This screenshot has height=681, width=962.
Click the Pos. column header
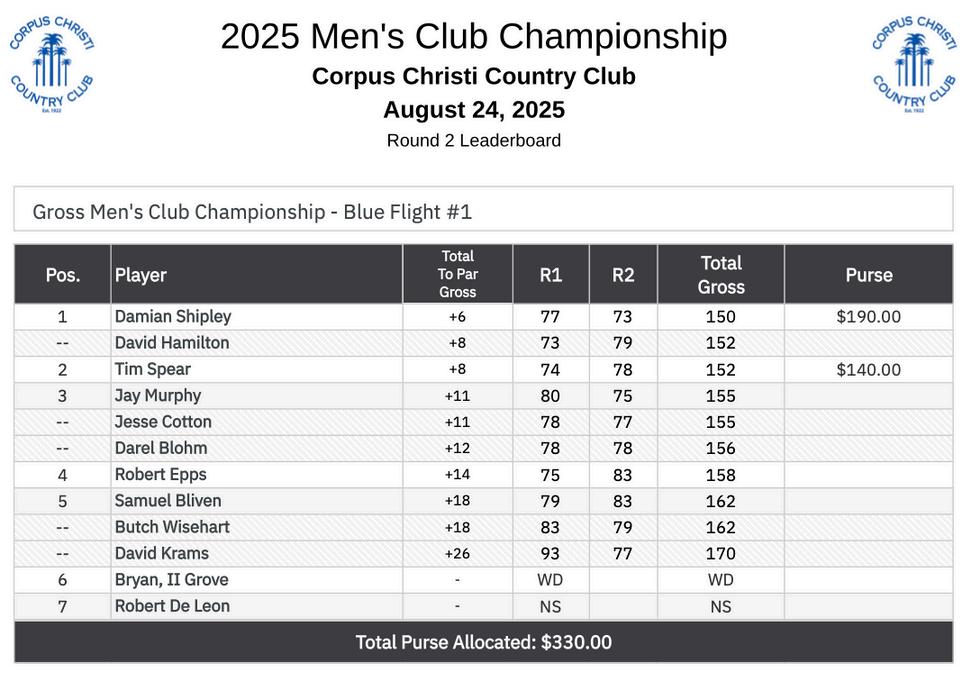pos(63,274)
